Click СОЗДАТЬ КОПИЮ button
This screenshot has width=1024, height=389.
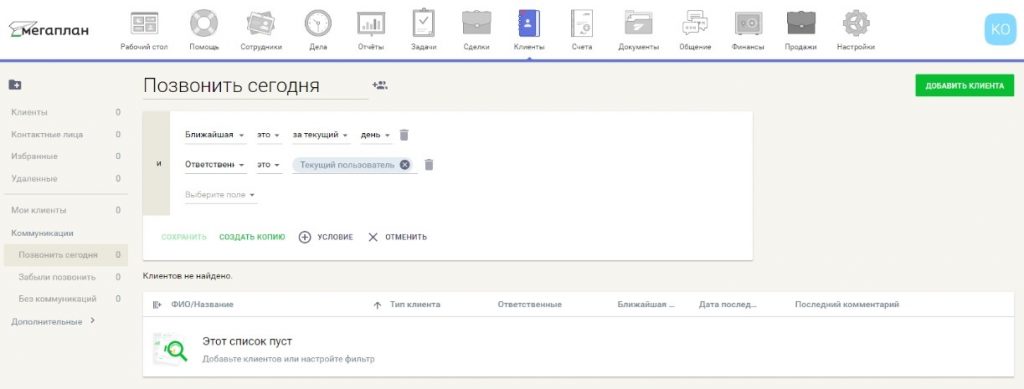click(x=252, y=237)
